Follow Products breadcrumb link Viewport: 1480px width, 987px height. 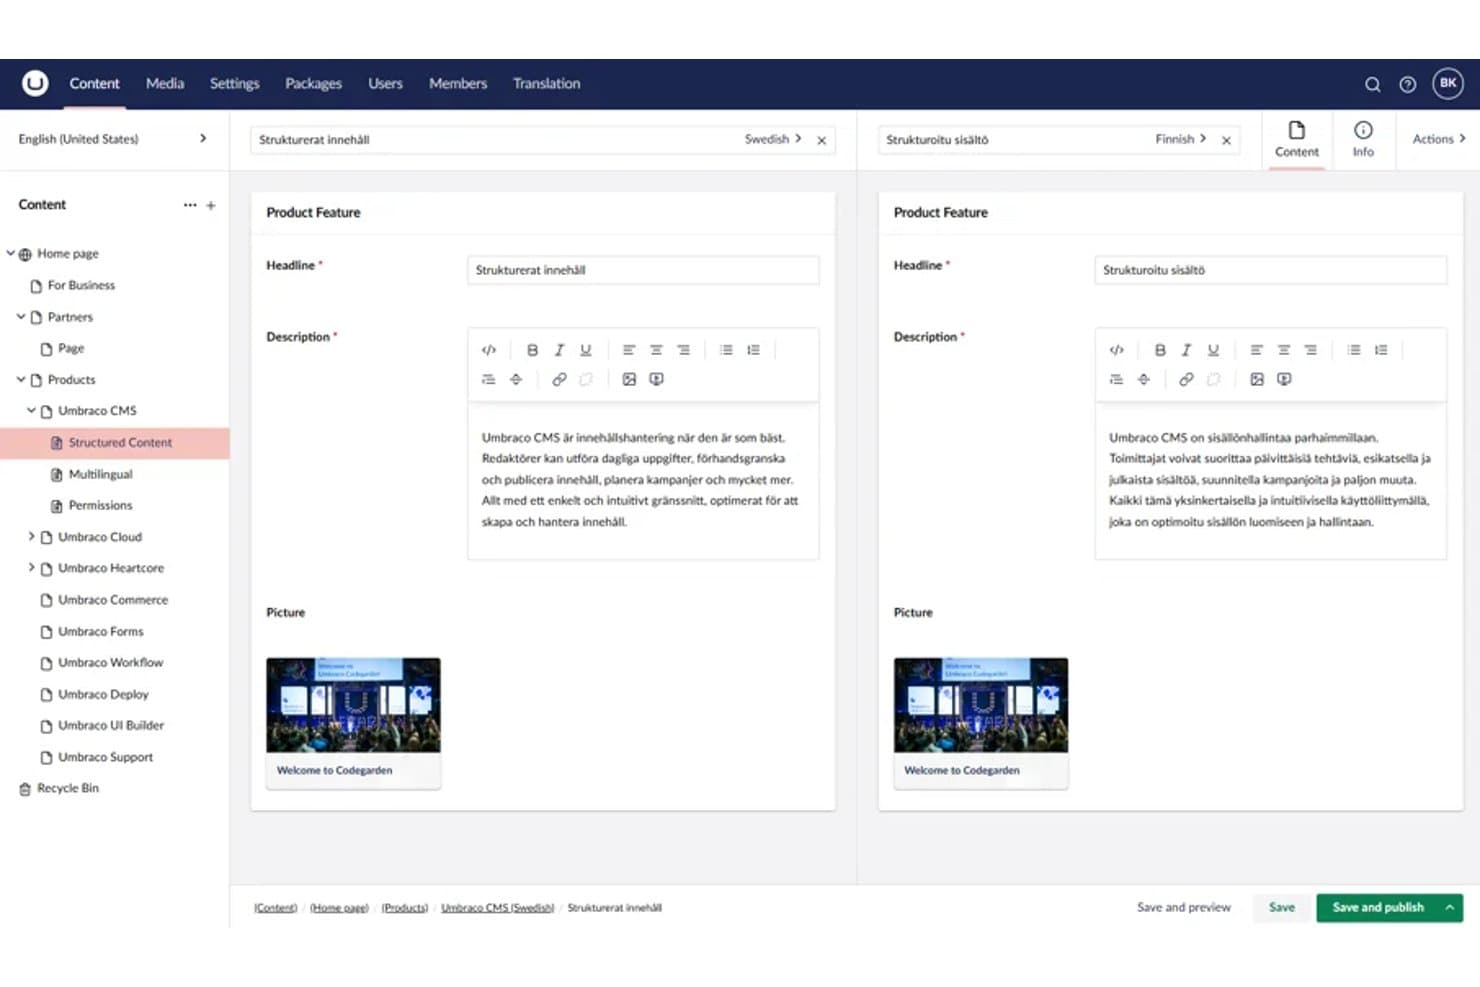405,908
